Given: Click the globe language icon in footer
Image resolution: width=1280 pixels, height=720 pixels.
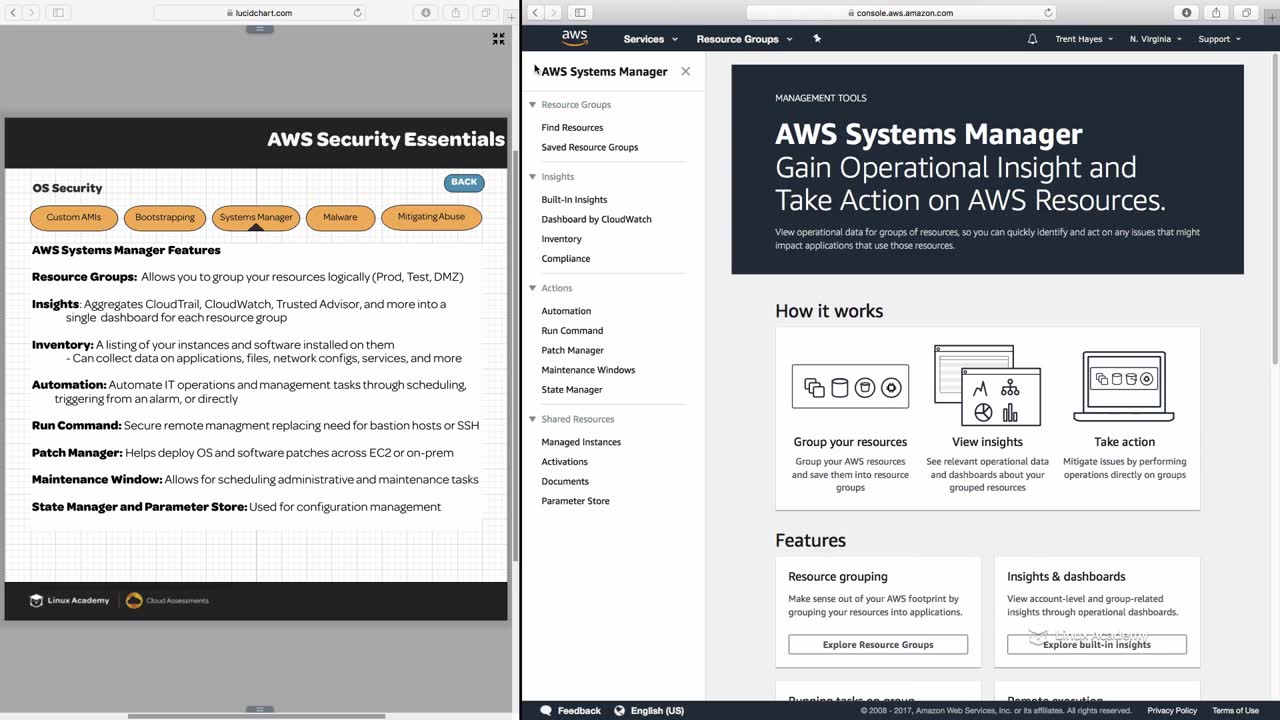Looking at the screenshot, I should pyautogui.click(x=619, y=710).
